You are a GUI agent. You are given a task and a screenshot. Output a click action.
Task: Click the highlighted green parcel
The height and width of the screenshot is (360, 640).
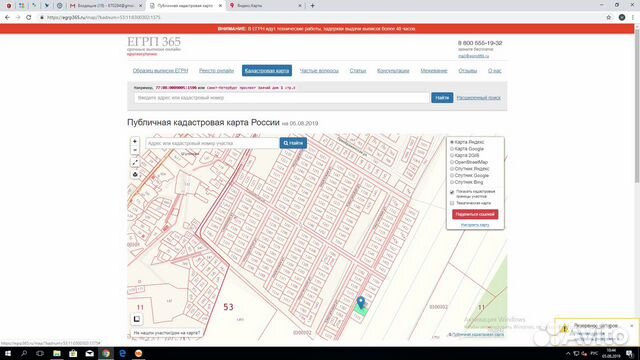[361, 310]
